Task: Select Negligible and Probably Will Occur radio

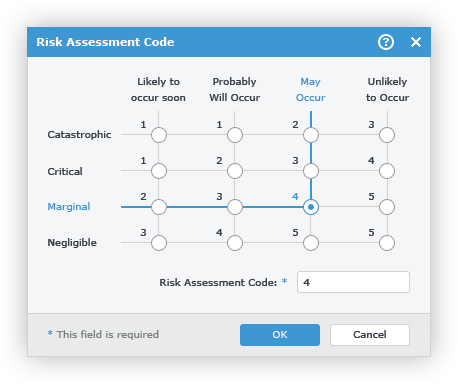Action: [235, 243]
